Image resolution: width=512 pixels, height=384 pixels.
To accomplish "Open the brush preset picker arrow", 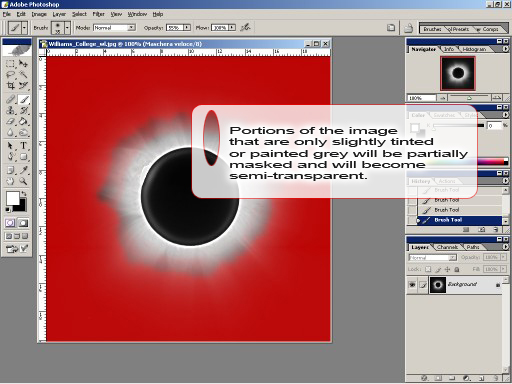I will 67,28.
